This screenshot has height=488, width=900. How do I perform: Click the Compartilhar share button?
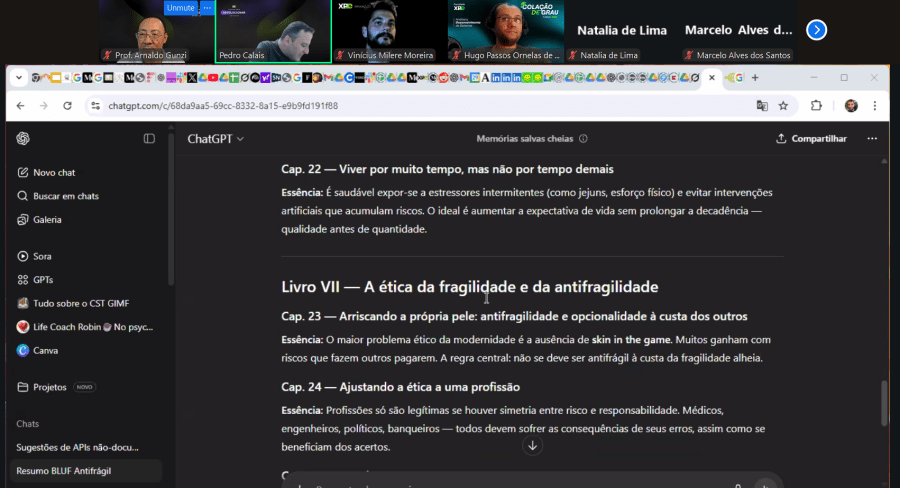pyautogui.click(x=811, y=139)
